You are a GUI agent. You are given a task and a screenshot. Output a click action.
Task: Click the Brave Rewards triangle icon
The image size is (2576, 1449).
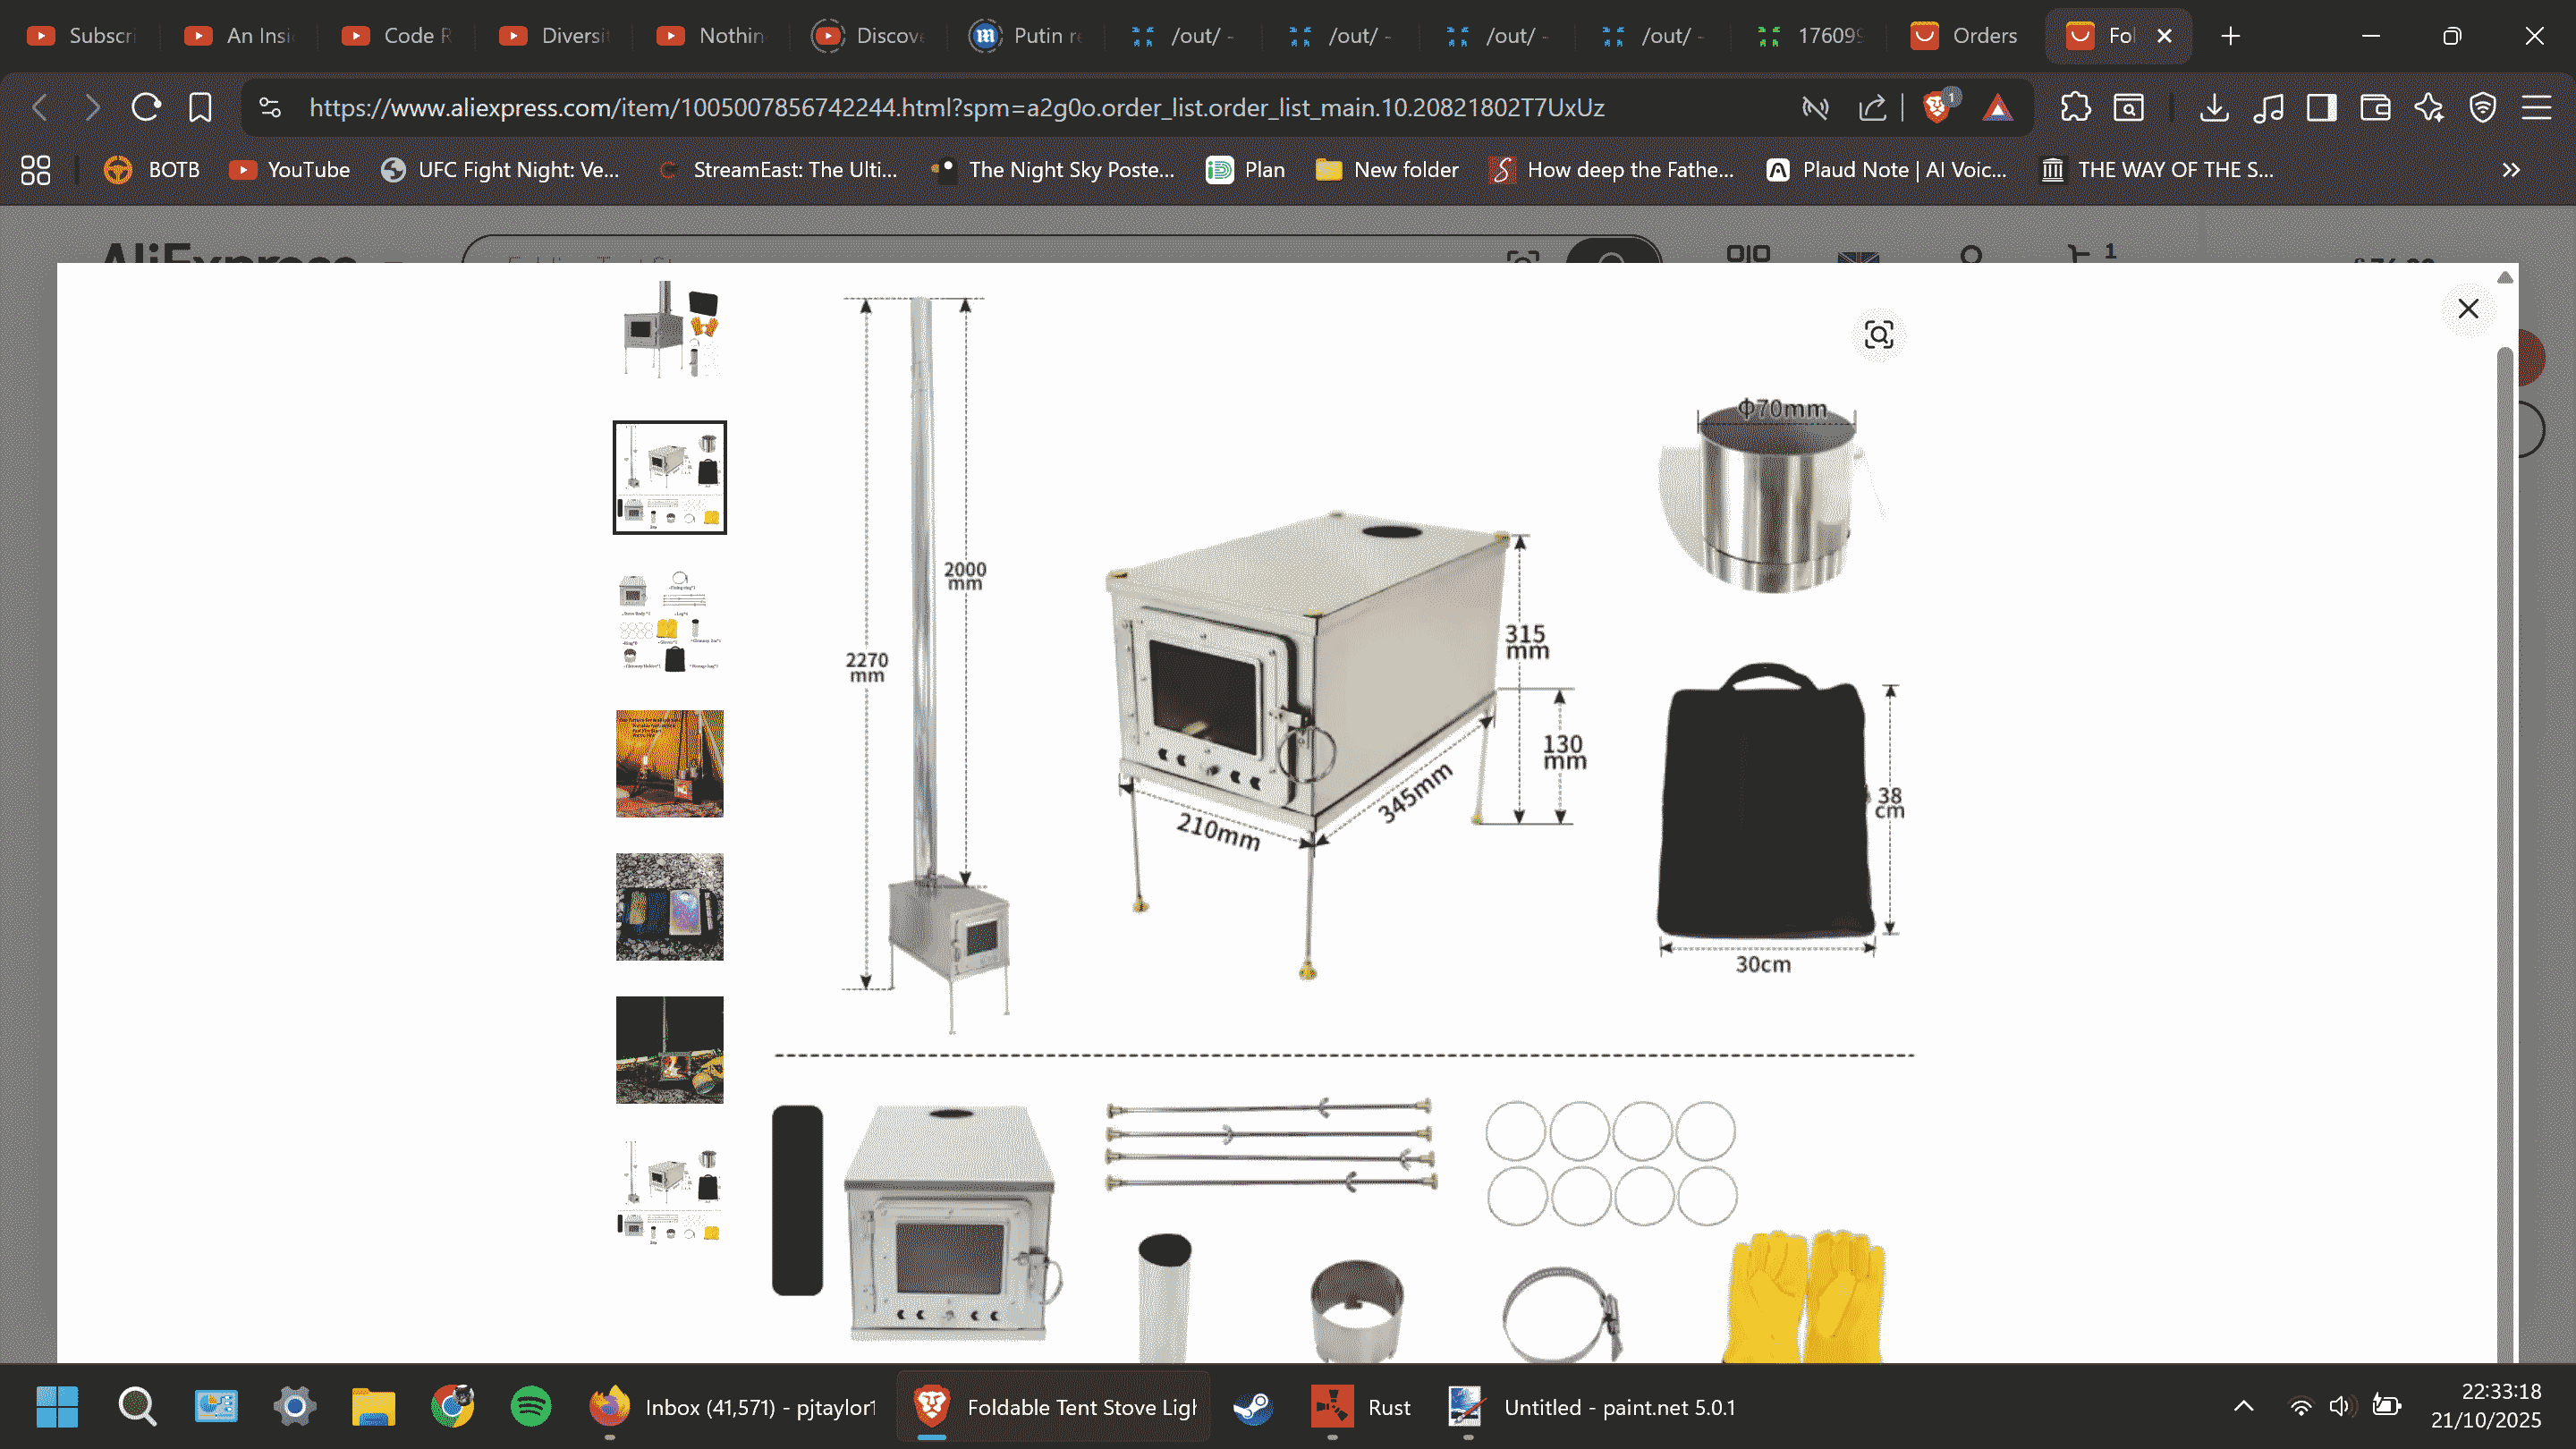coord(1997,107)
